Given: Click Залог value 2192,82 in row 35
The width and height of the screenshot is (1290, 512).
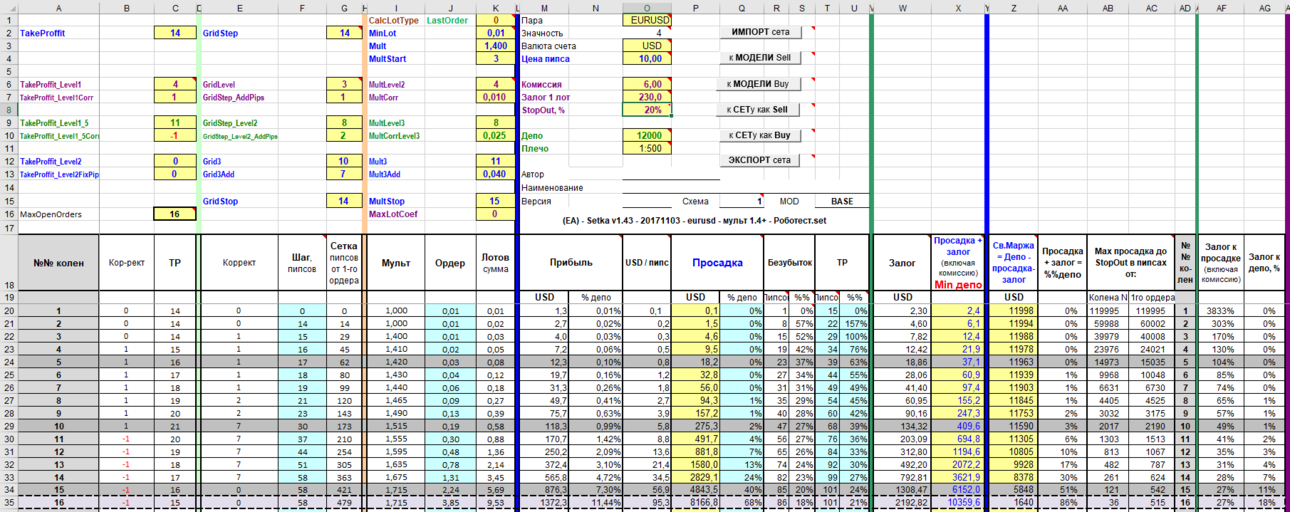Looking at the screenshot, I should tap(903, 502).
